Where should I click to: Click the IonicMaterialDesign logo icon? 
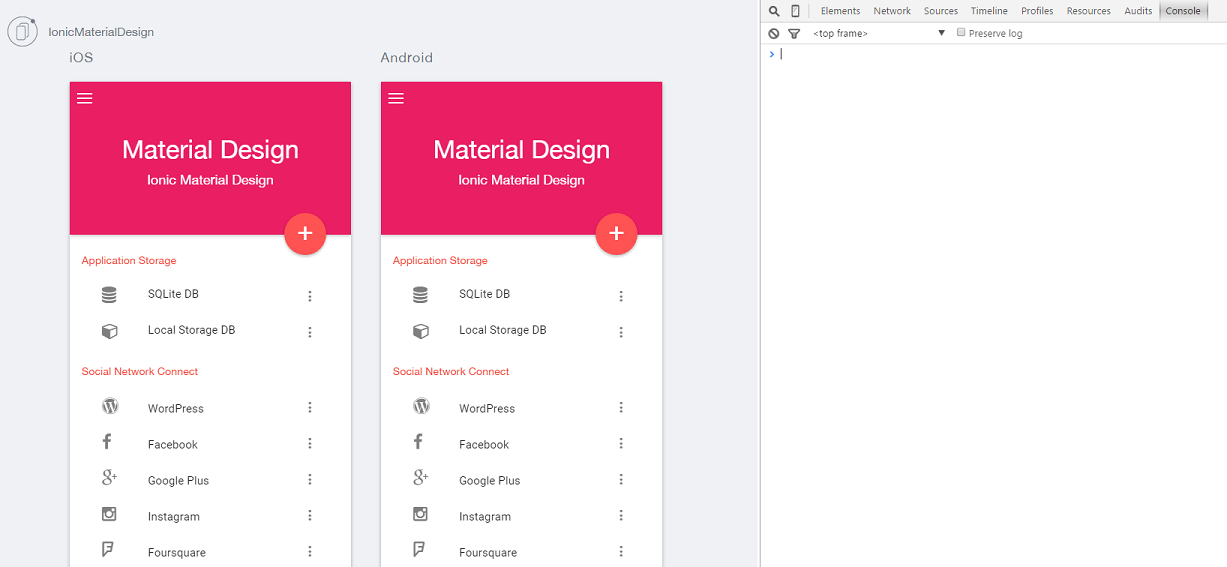(x=22, y=32)
